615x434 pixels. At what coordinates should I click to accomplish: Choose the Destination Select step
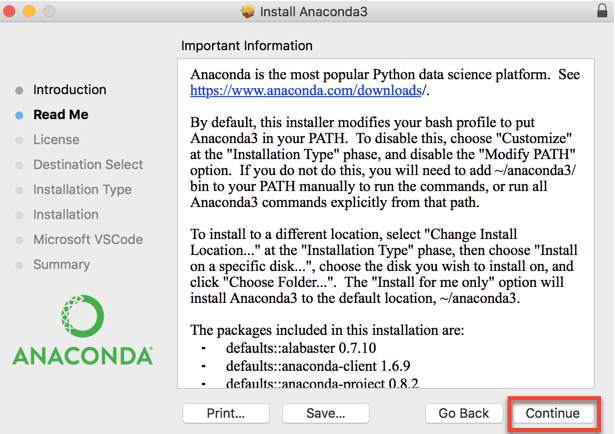tap(88, 165)
